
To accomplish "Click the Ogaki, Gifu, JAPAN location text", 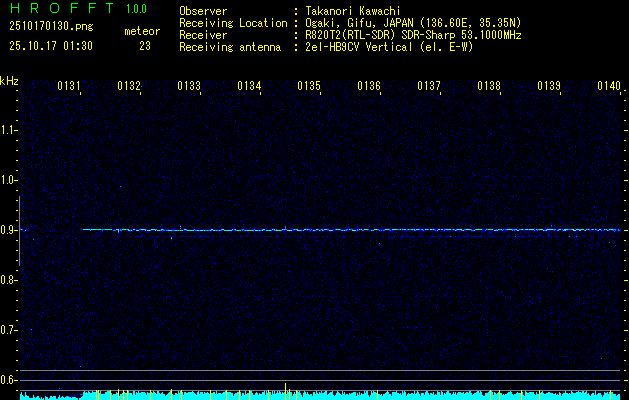I will click(x=413, y=23).
